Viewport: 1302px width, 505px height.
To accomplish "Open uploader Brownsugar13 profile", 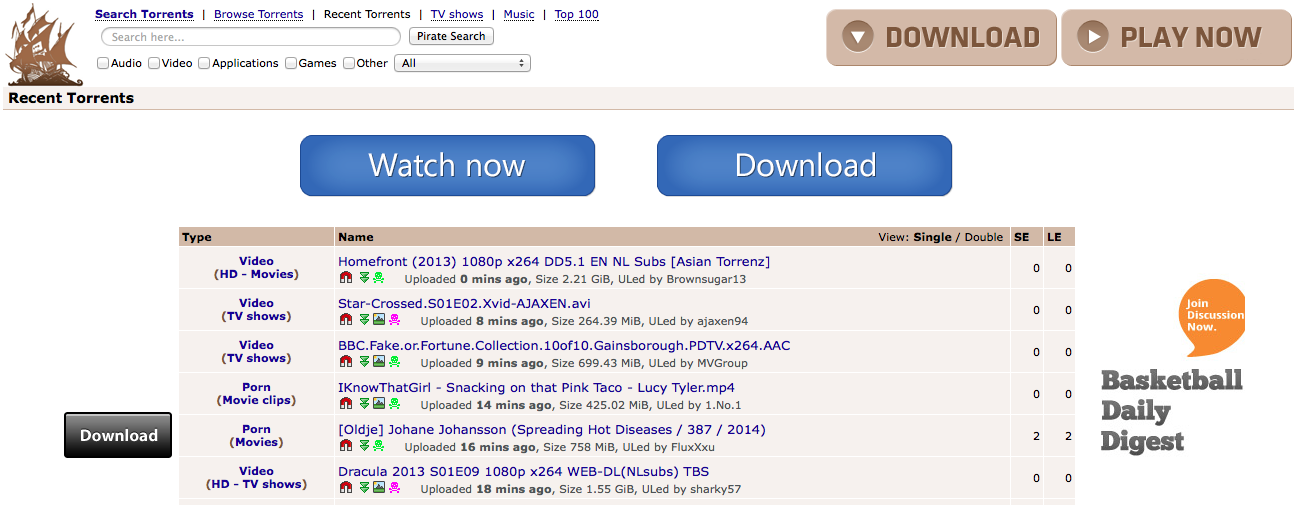I will (x=706, y=279).
